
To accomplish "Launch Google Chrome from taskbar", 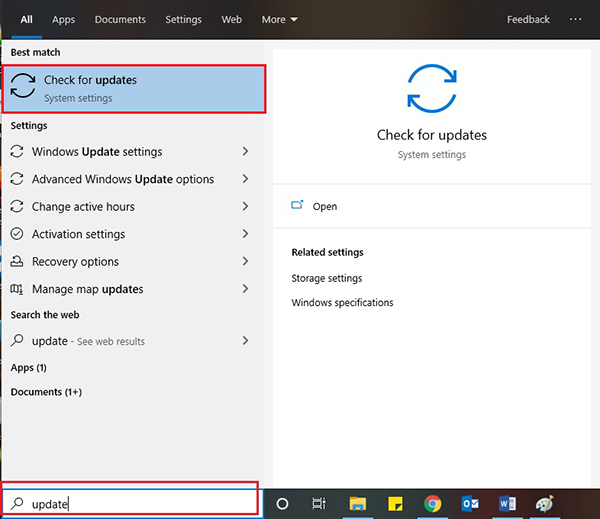I will coord(432,504).
